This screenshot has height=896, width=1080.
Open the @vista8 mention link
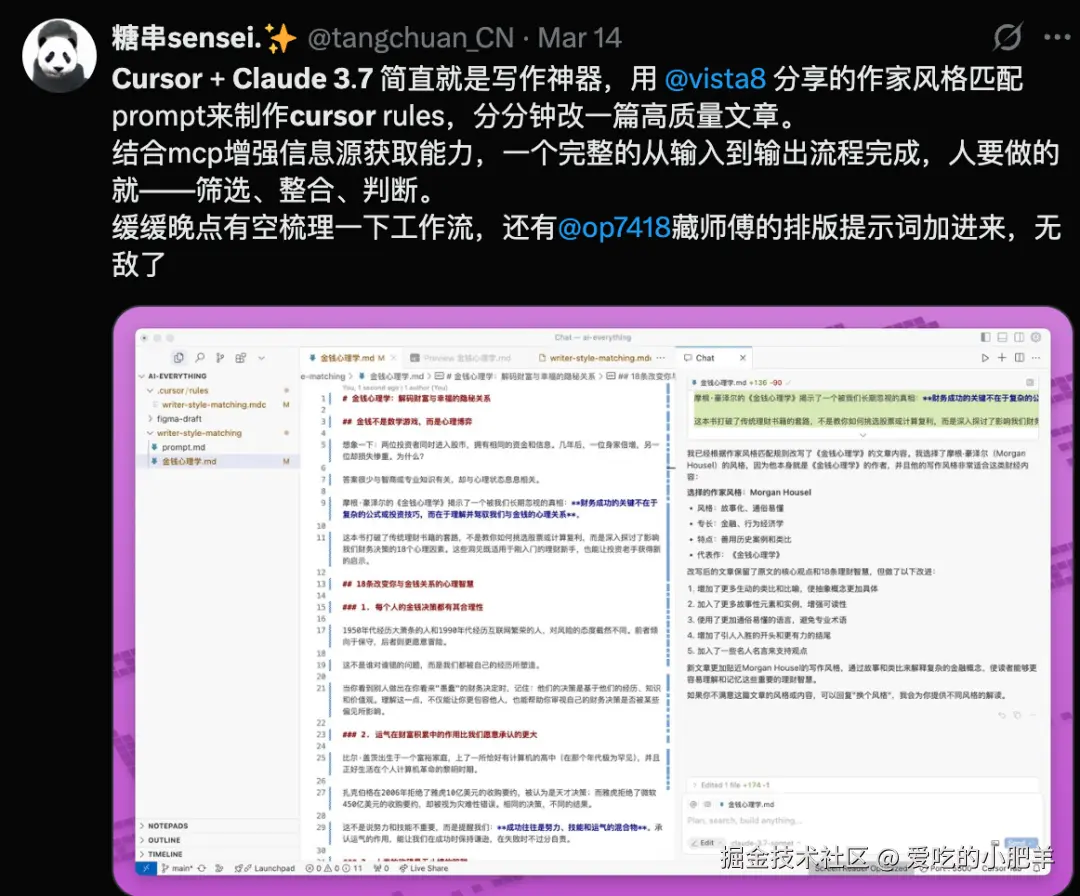(x=715, y=79)
